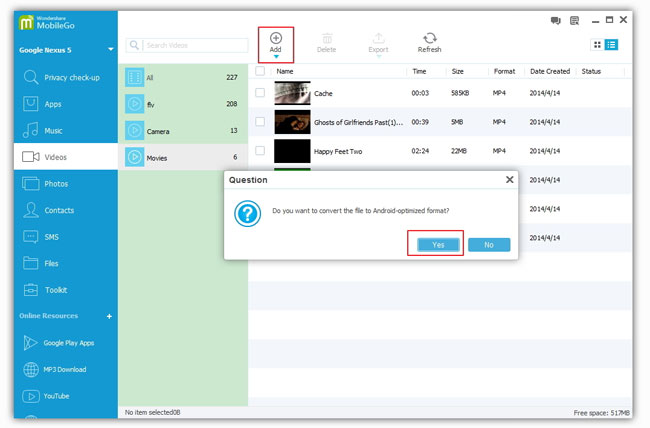Sort by the Size column header
The height and width of the screenshot is (428, 650).
pos(458,71)
